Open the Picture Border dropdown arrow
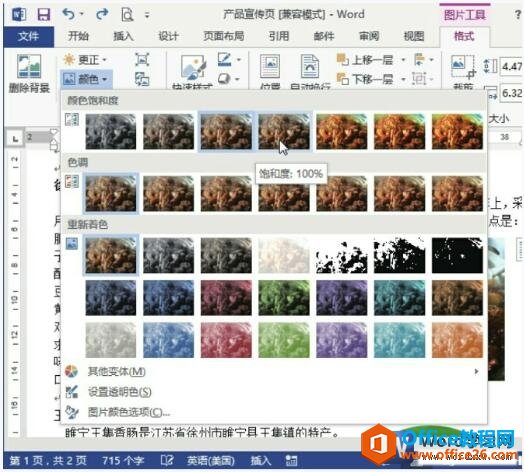 point(239,60)
